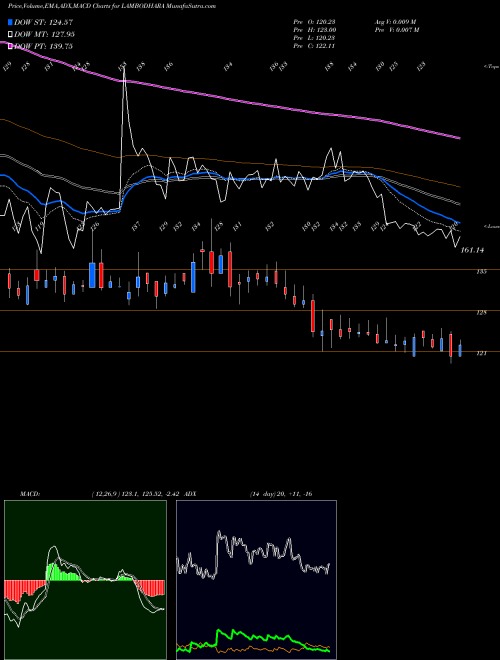Click the 128 price axis label

tap(481, 312)
